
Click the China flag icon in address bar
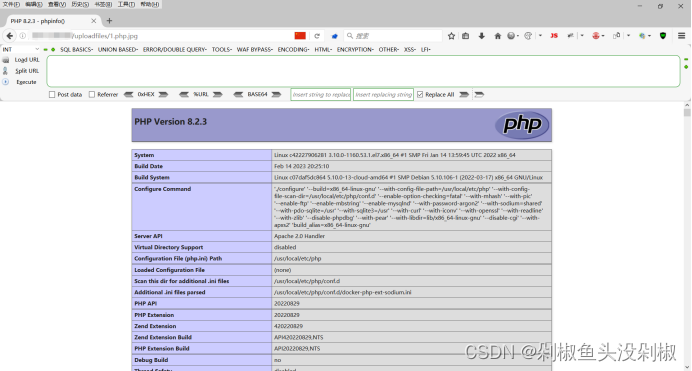[x=300, y=36]
